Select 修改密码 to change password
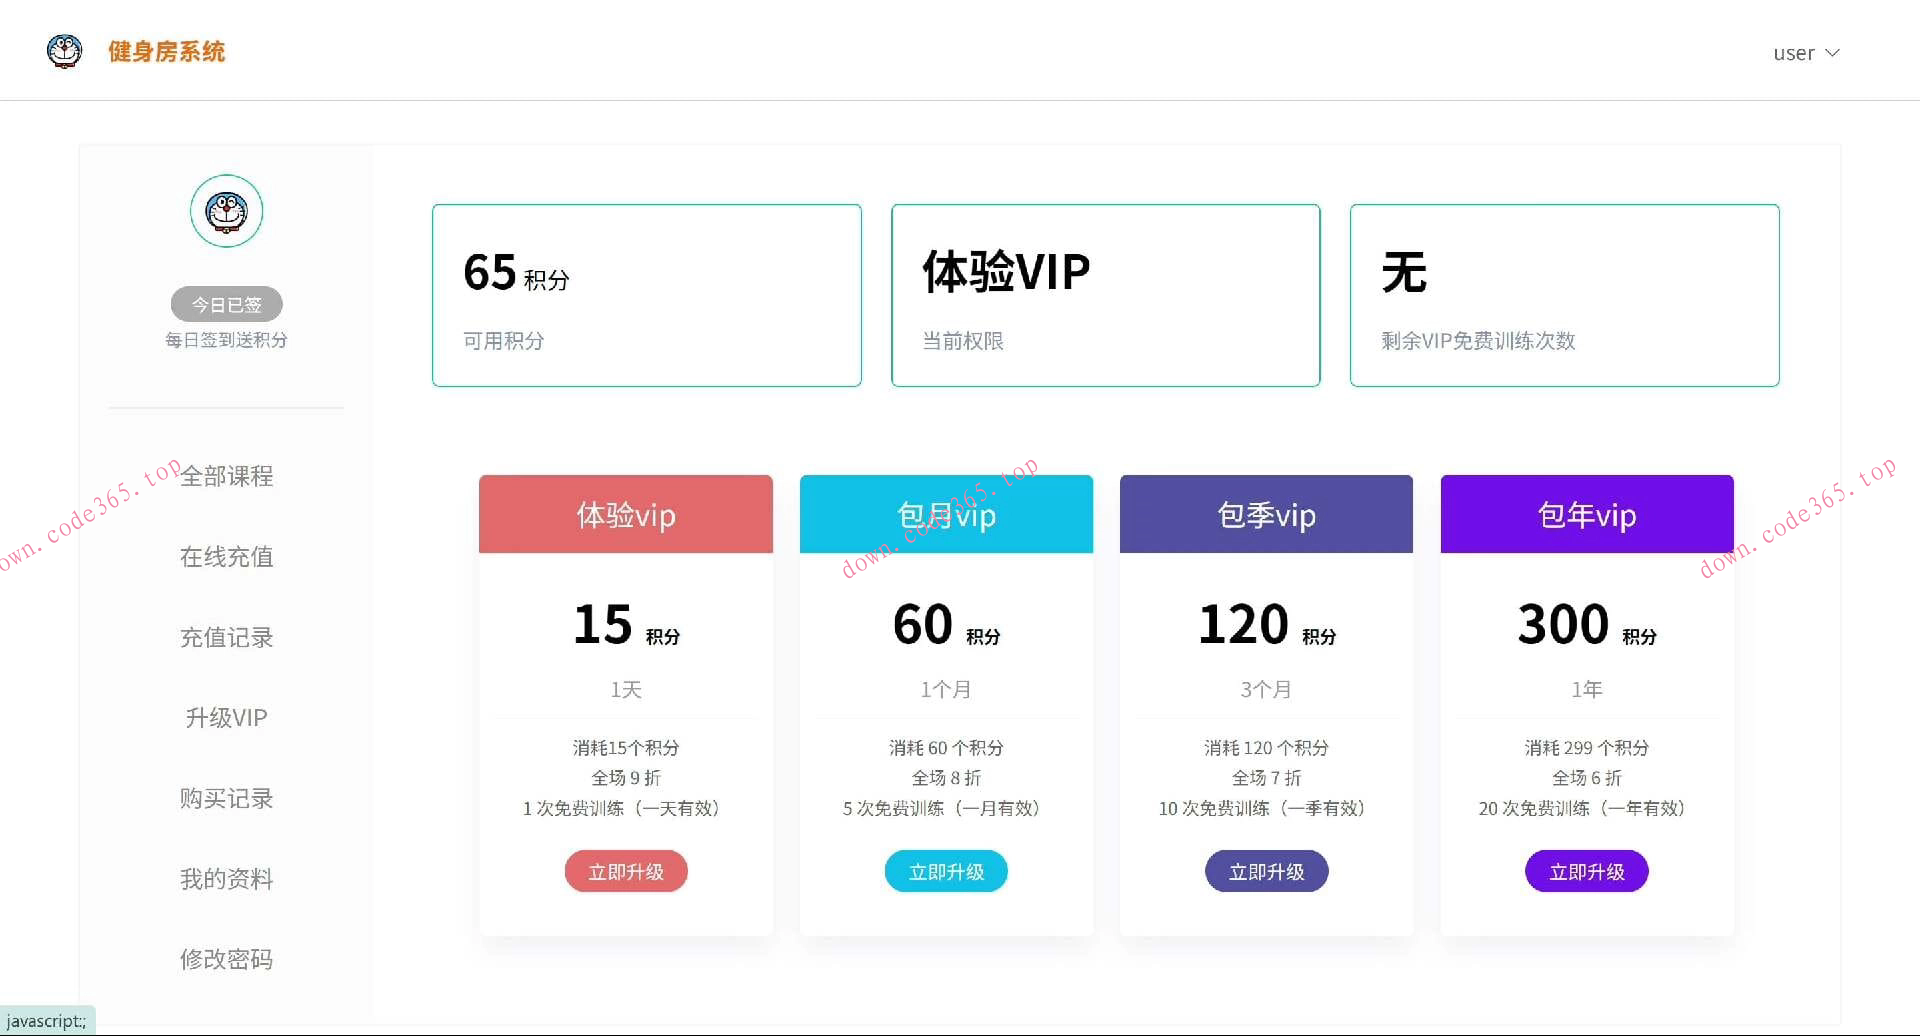 (x=226, y=958)
